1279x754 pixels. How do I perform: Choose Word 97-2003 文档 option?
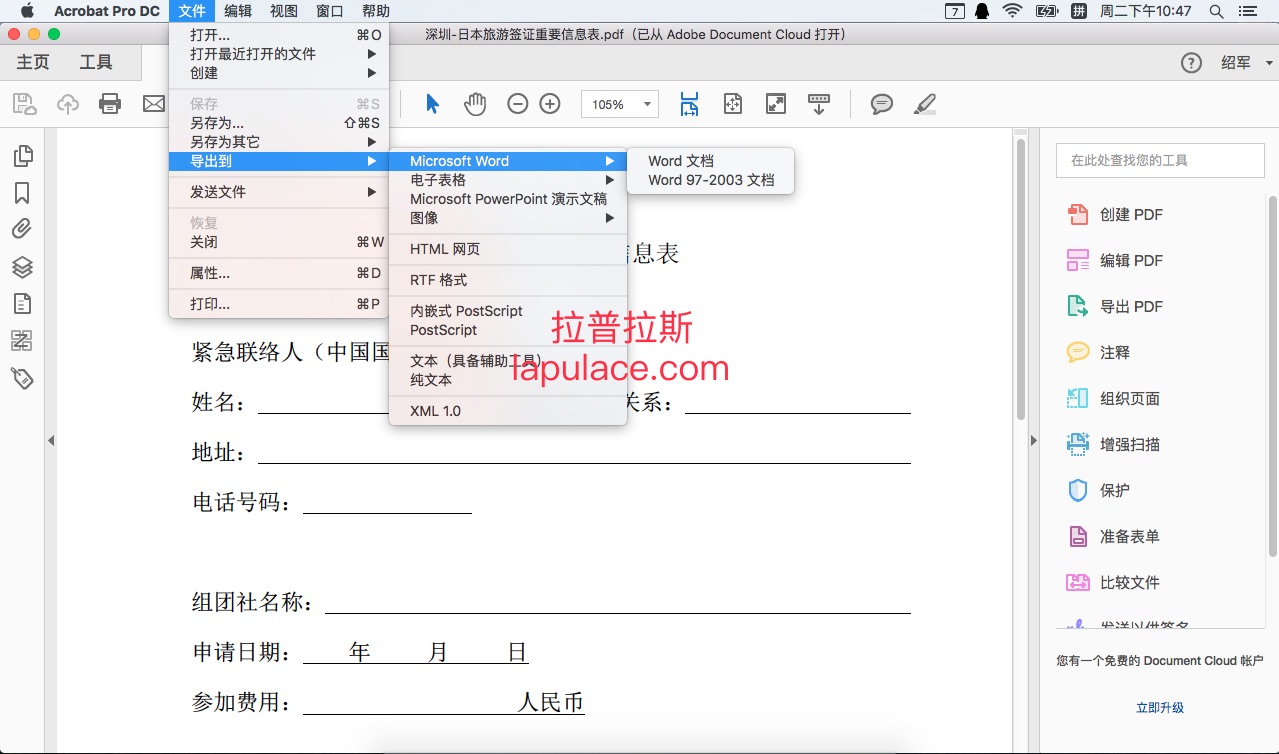coord(710,180)
